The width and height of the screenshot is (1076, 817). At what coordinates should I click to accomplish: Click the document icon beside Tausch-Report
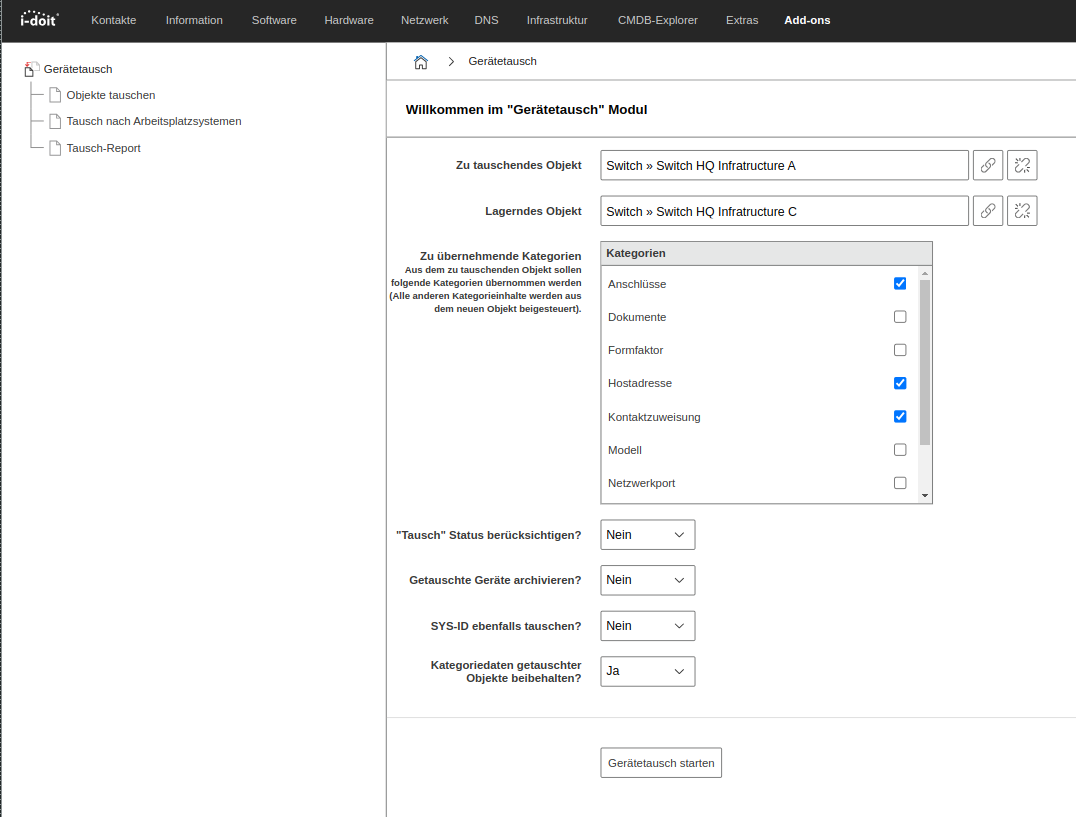click(x=55, y=148)
